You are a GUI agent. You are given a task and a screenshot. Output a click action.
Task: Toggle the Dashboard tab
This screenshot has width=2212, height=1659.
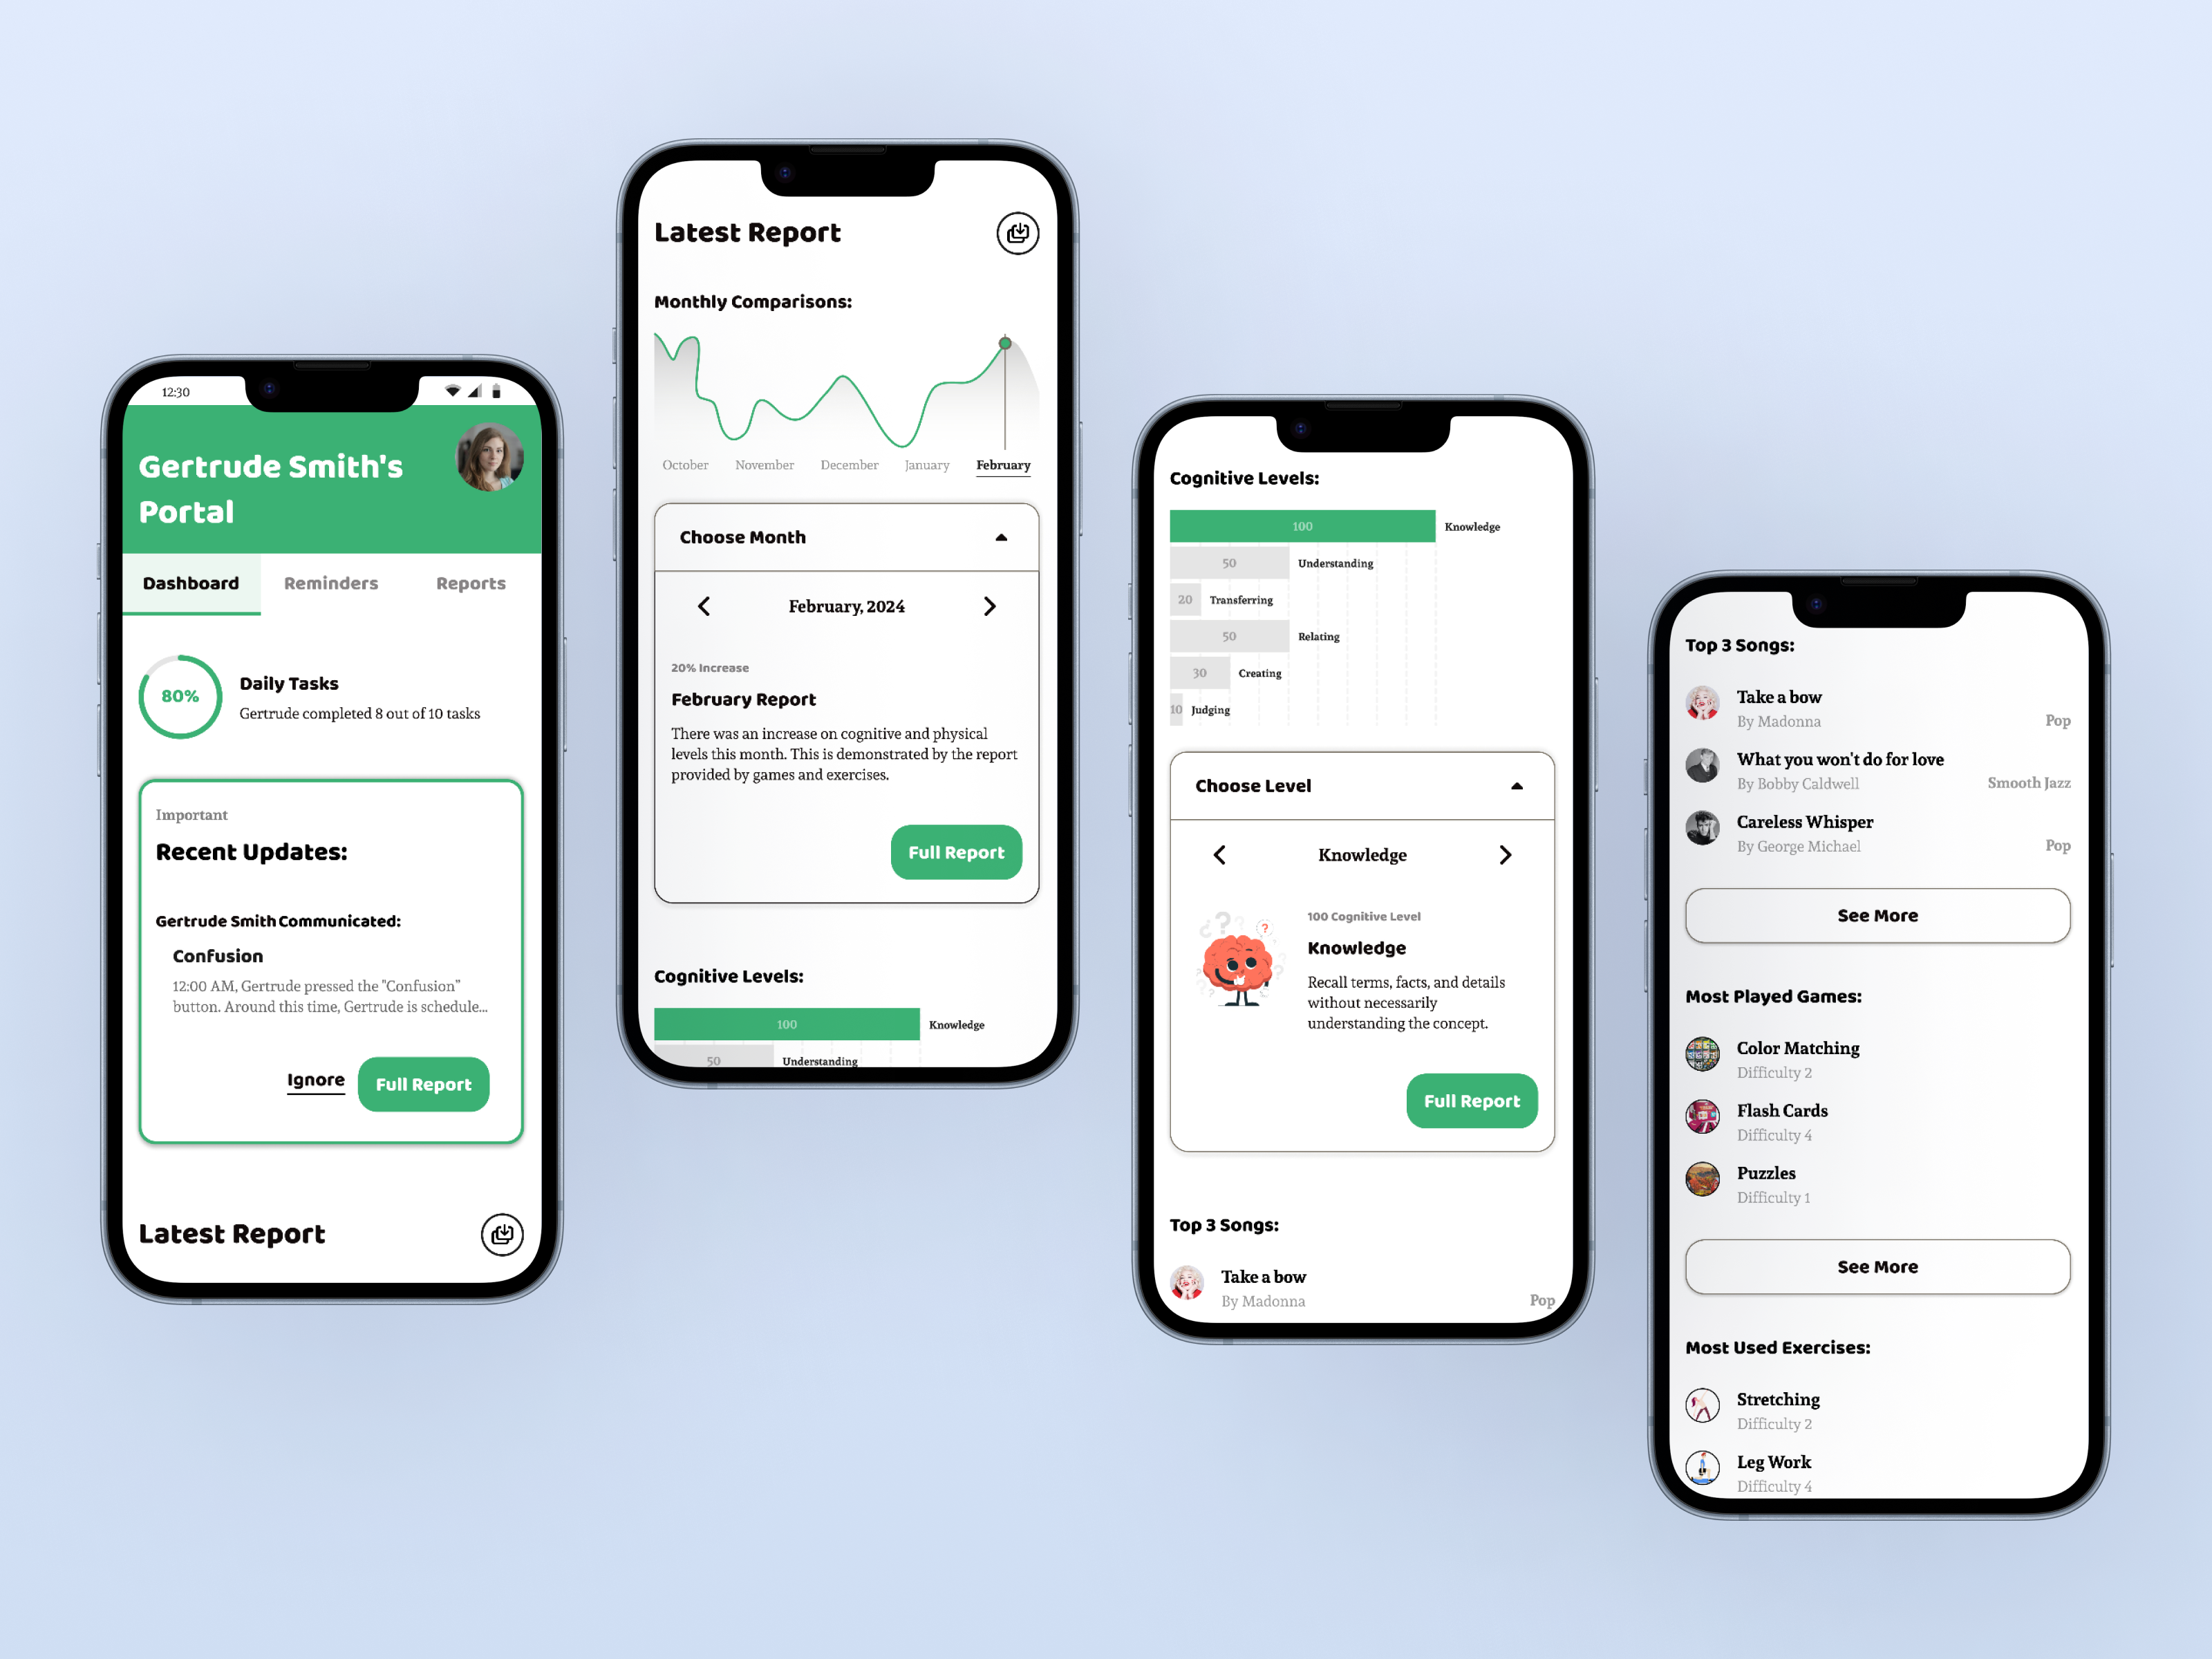191,582
